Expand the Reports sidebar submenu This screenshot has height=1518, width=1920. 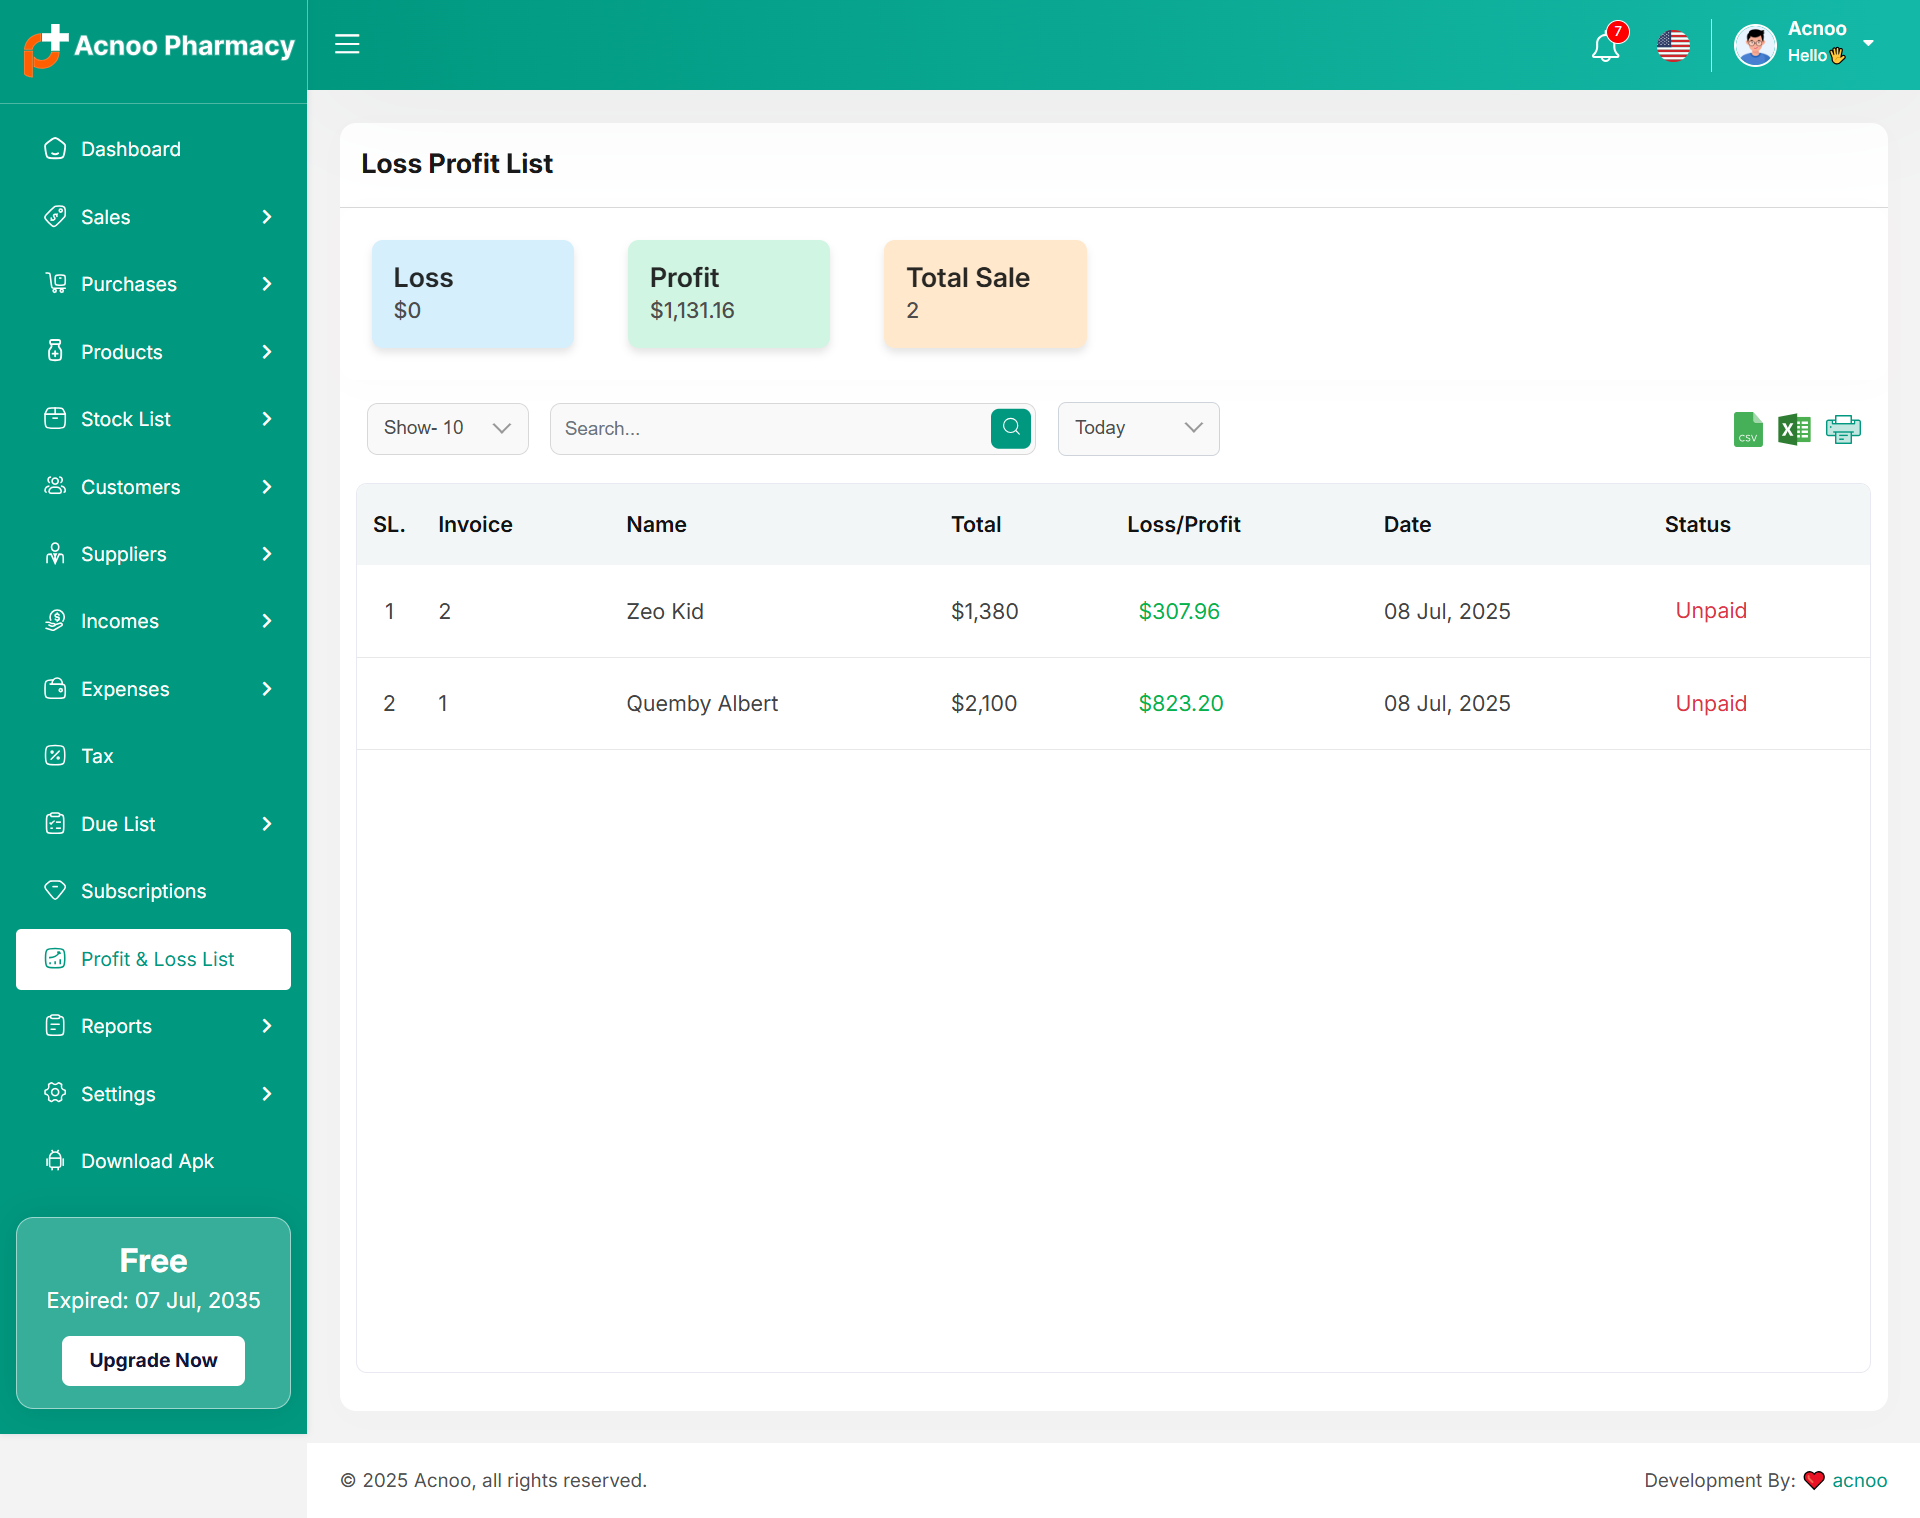[x=154, y=1026]
